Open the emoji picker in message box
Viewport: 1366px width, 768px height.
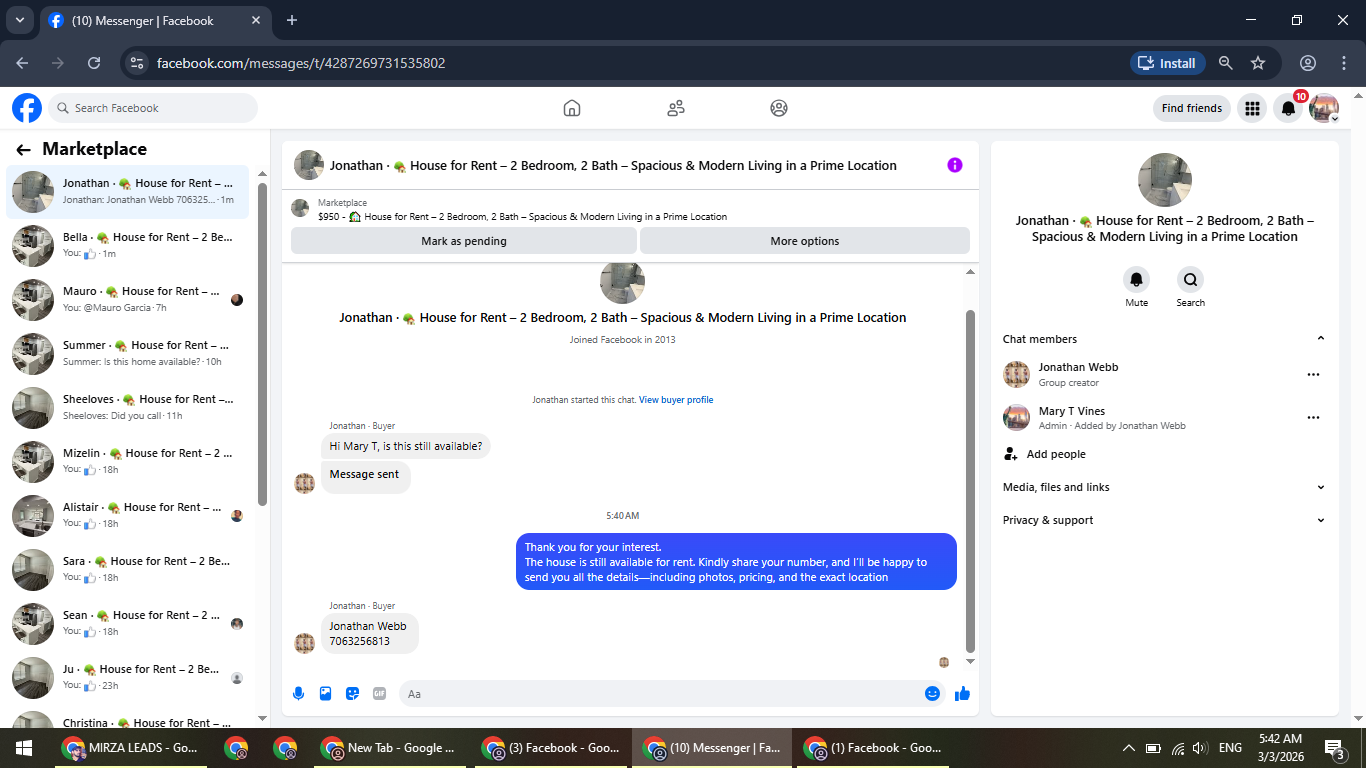pos(932,693)
